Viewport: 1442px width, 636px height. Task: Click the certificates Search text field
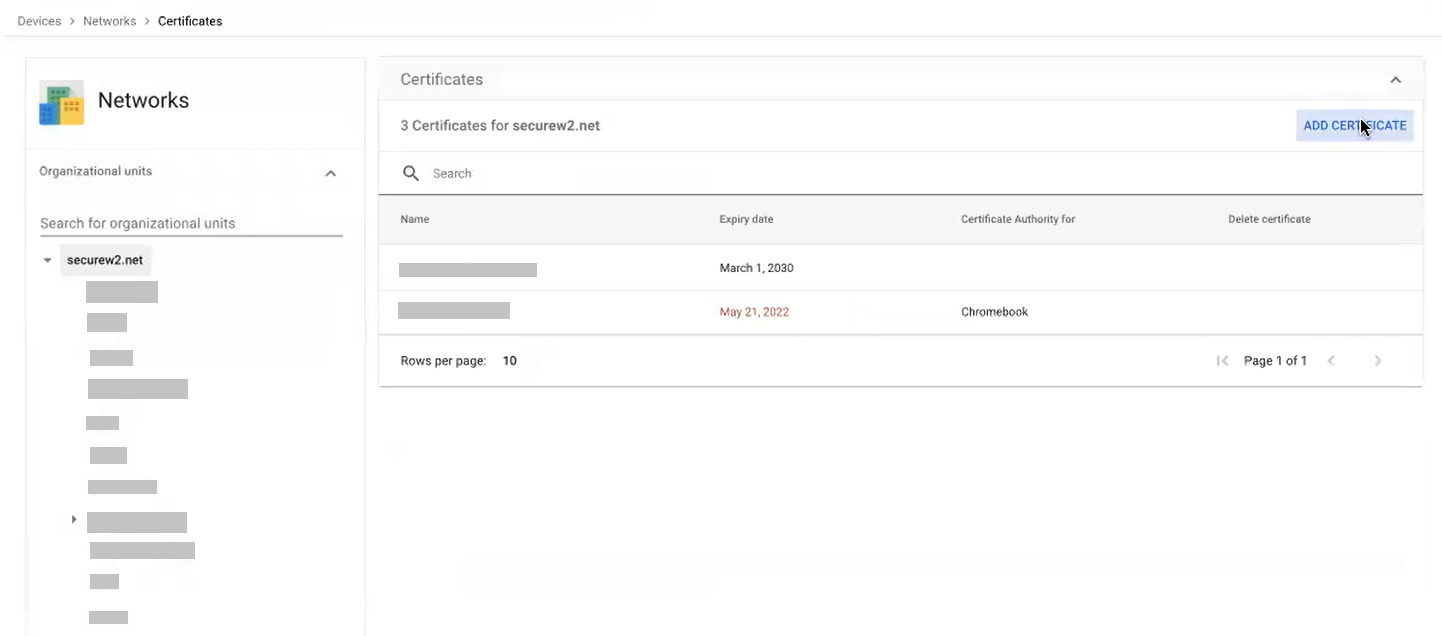700,173
